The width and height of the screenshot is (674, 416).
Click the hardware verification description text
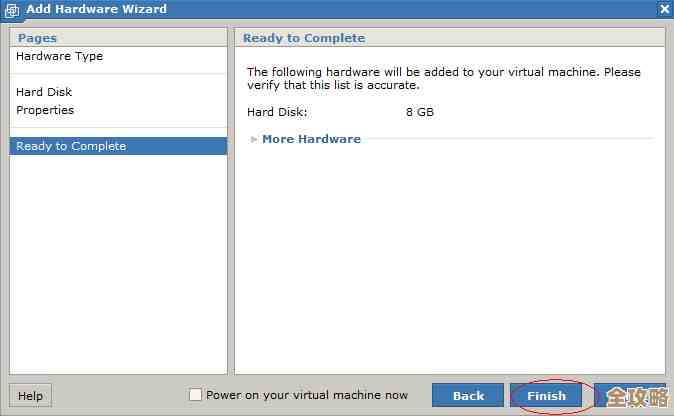click(443, 78)
